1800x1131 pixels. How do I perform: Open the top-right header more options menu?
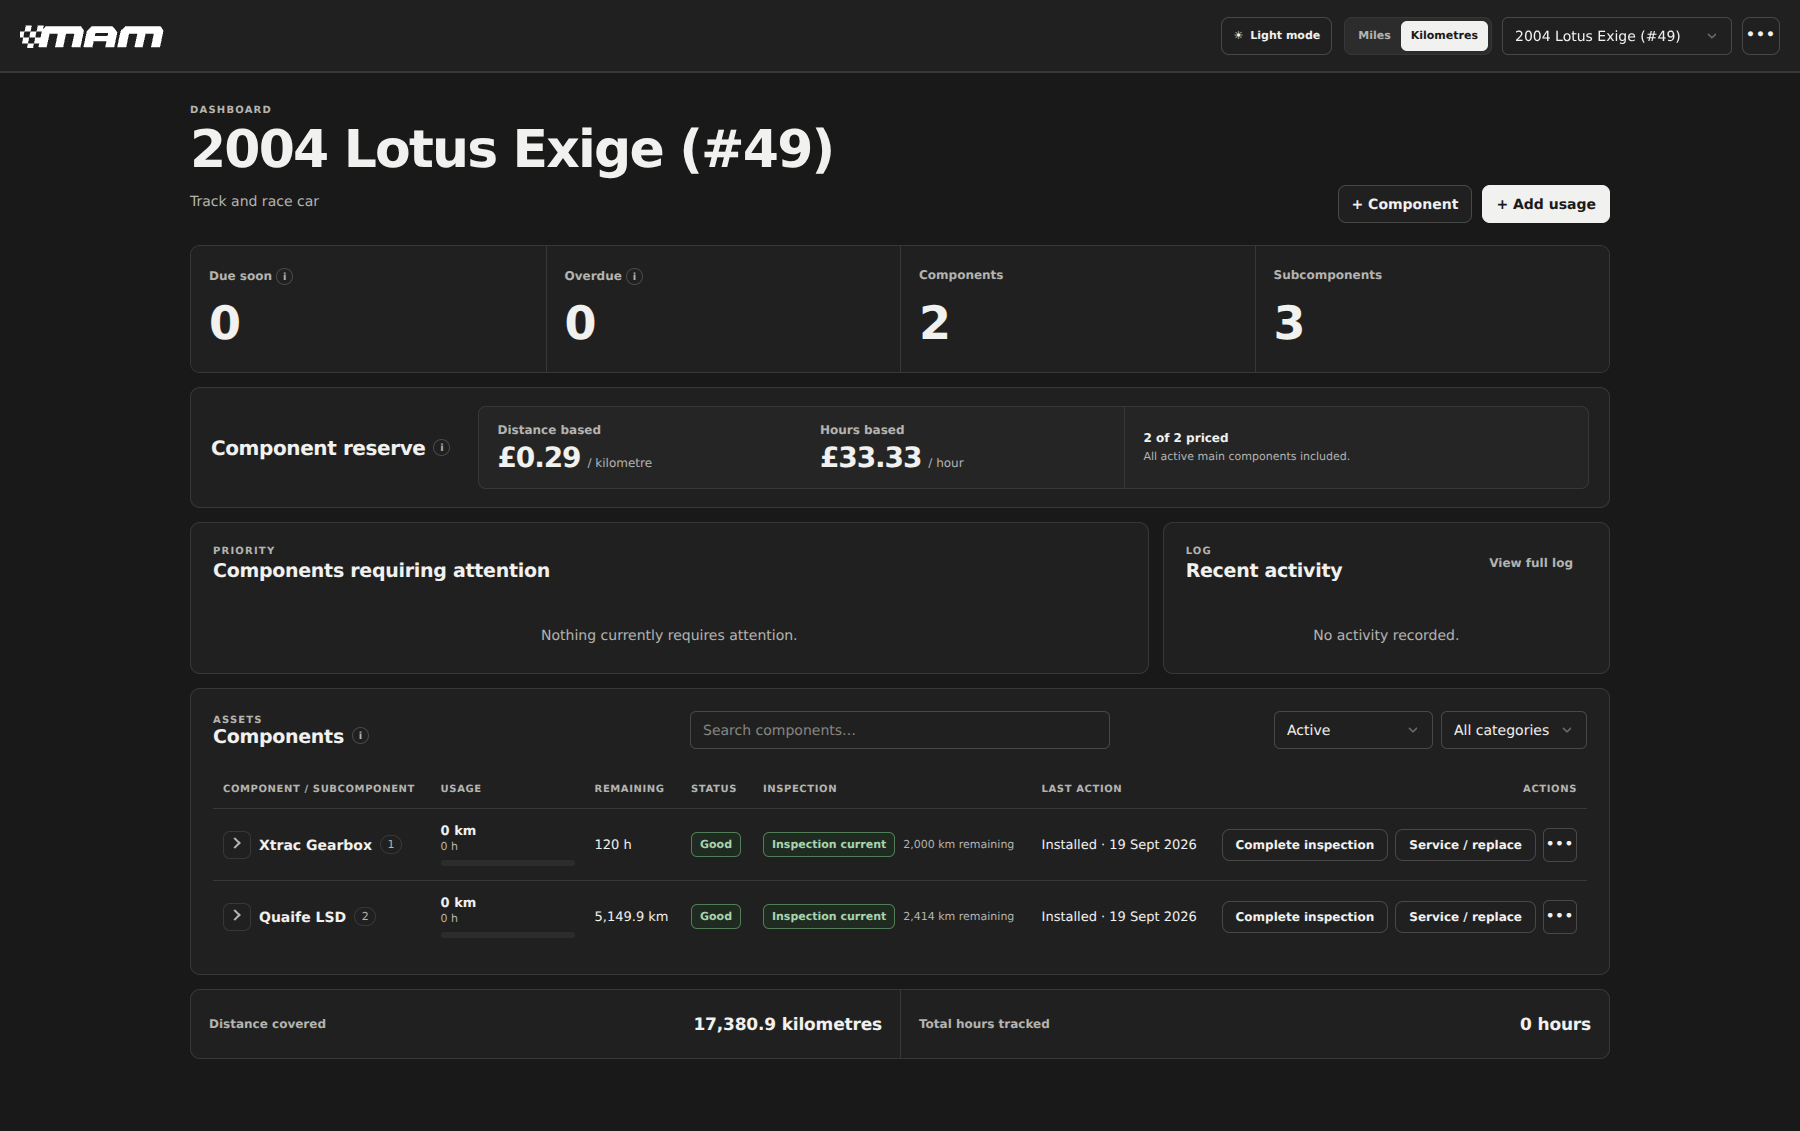1760,36
